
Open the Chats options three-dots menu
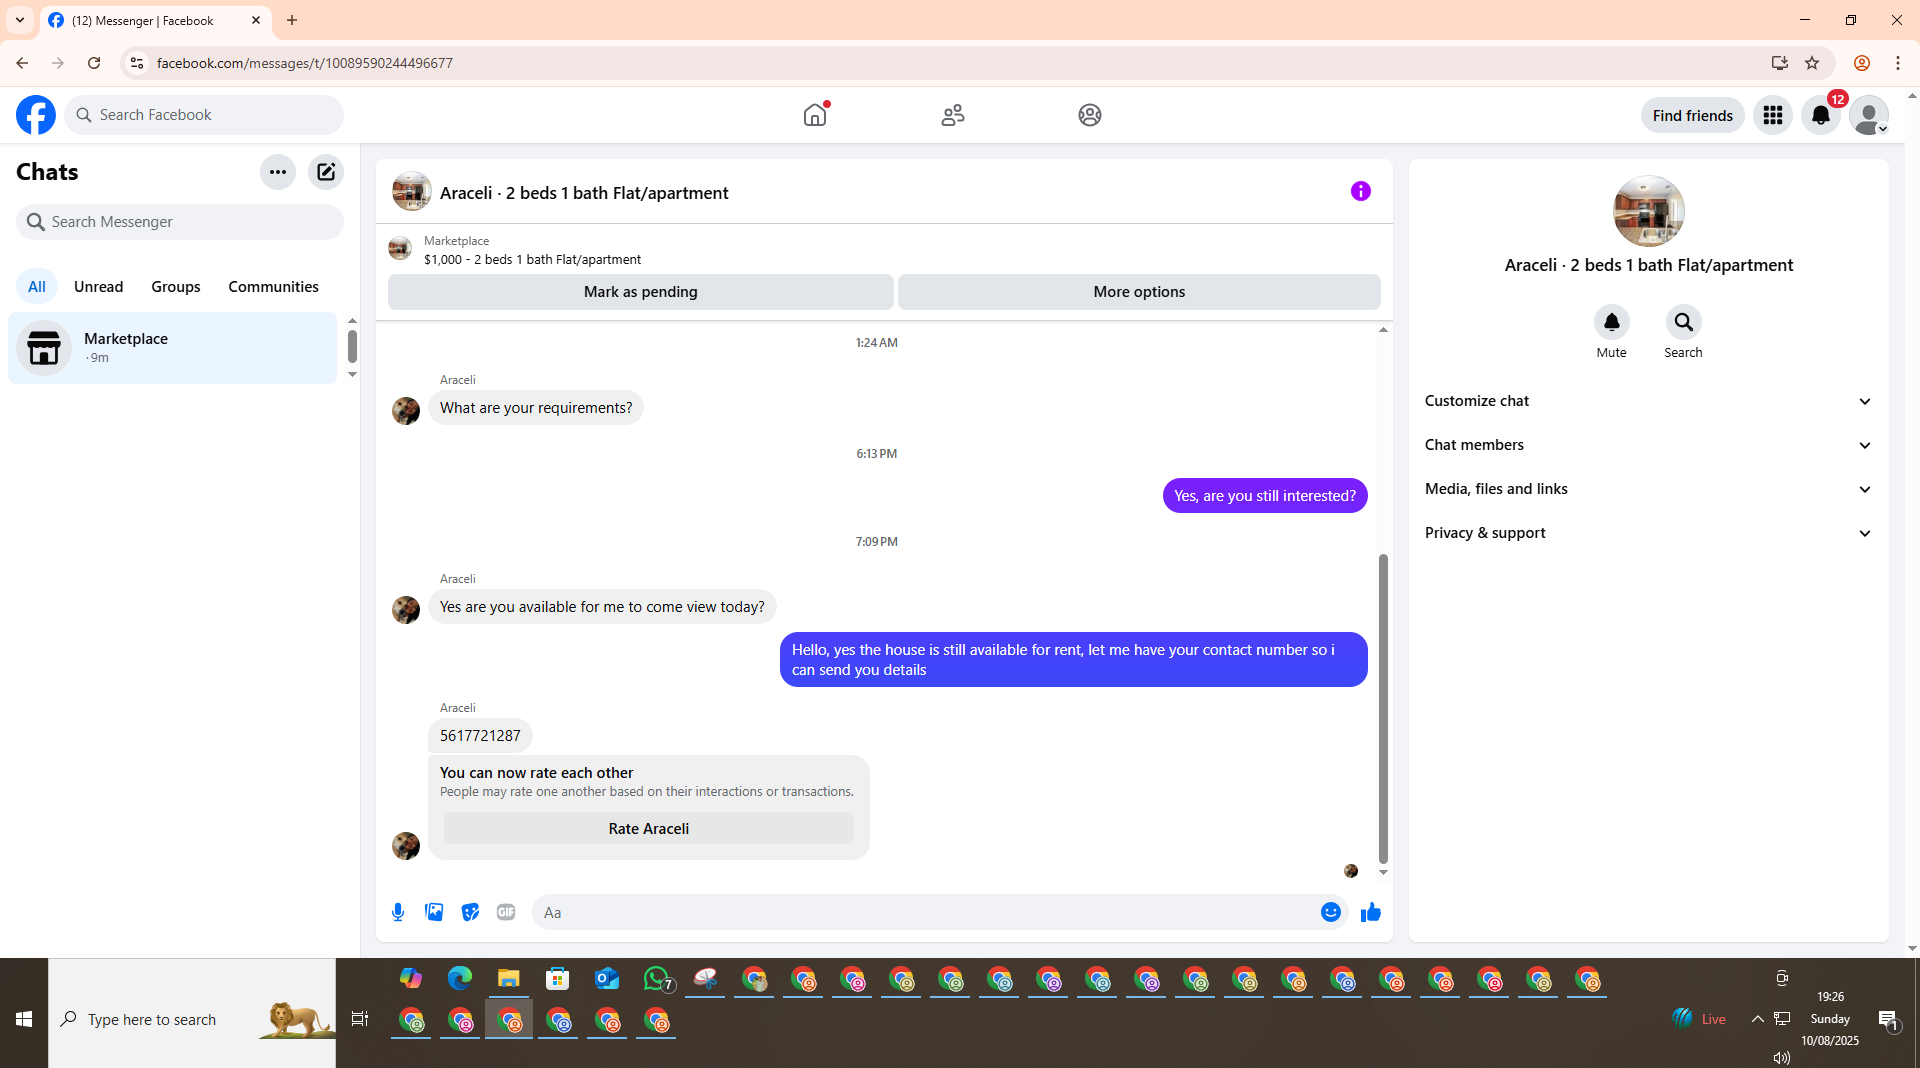click(x=278, y=172)
